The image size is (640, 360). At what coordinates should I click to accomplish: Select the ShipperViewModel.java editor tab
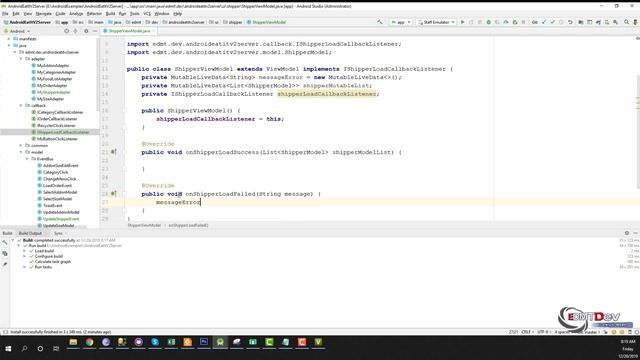coord(129,31)
